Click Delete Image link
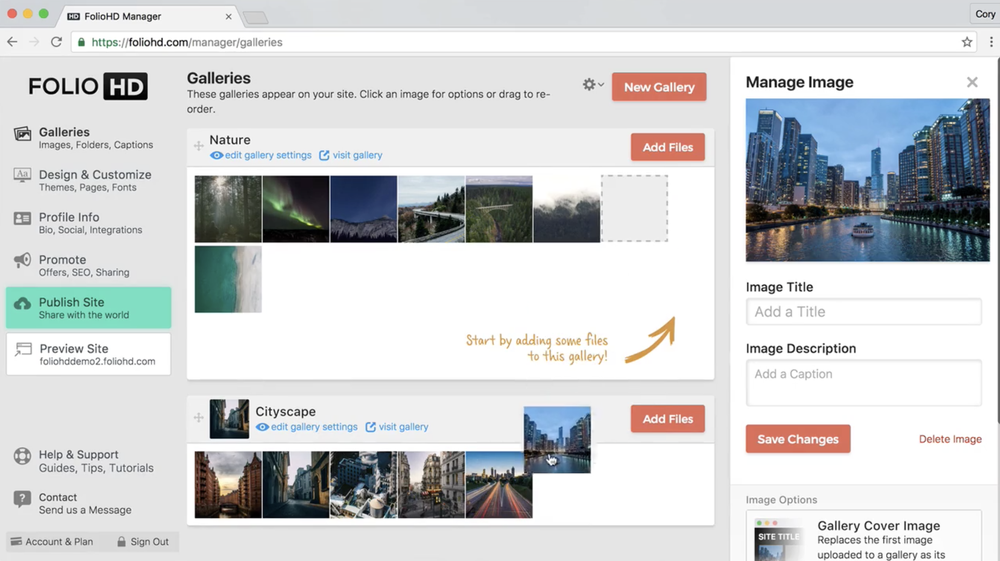1000x561 pixels. point(950,439)
